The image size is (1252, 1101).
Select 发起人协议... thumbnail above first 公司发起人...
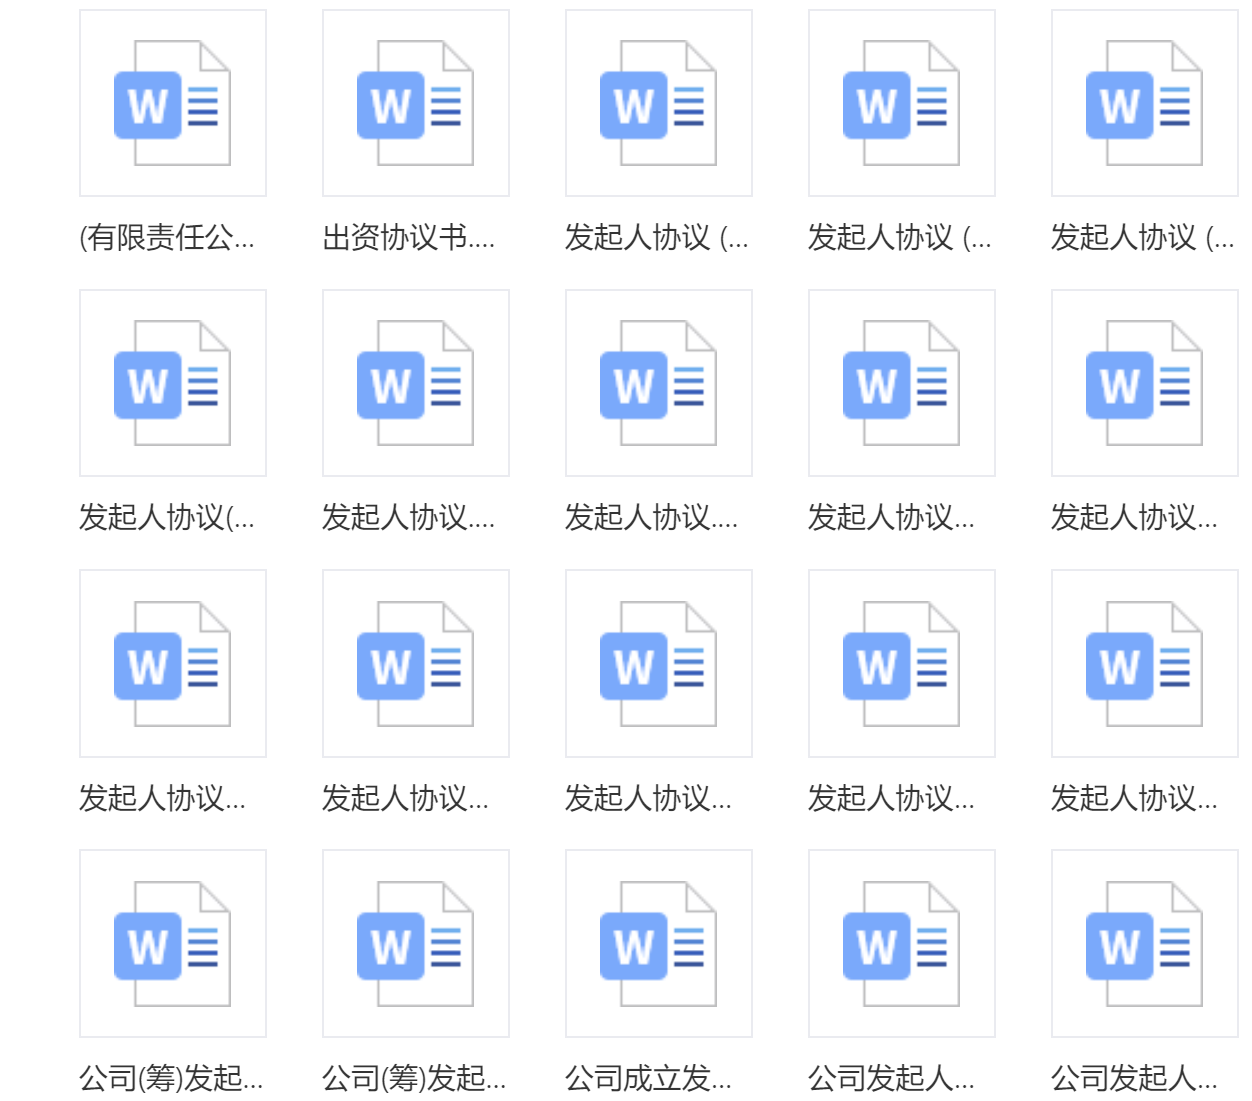[x=901, y=663]
